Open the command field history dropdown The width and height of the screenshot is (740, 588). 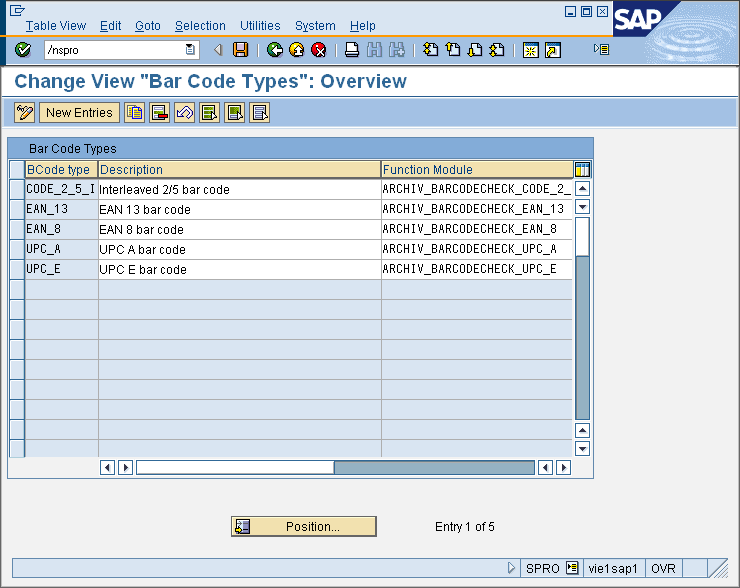point(190,50)
